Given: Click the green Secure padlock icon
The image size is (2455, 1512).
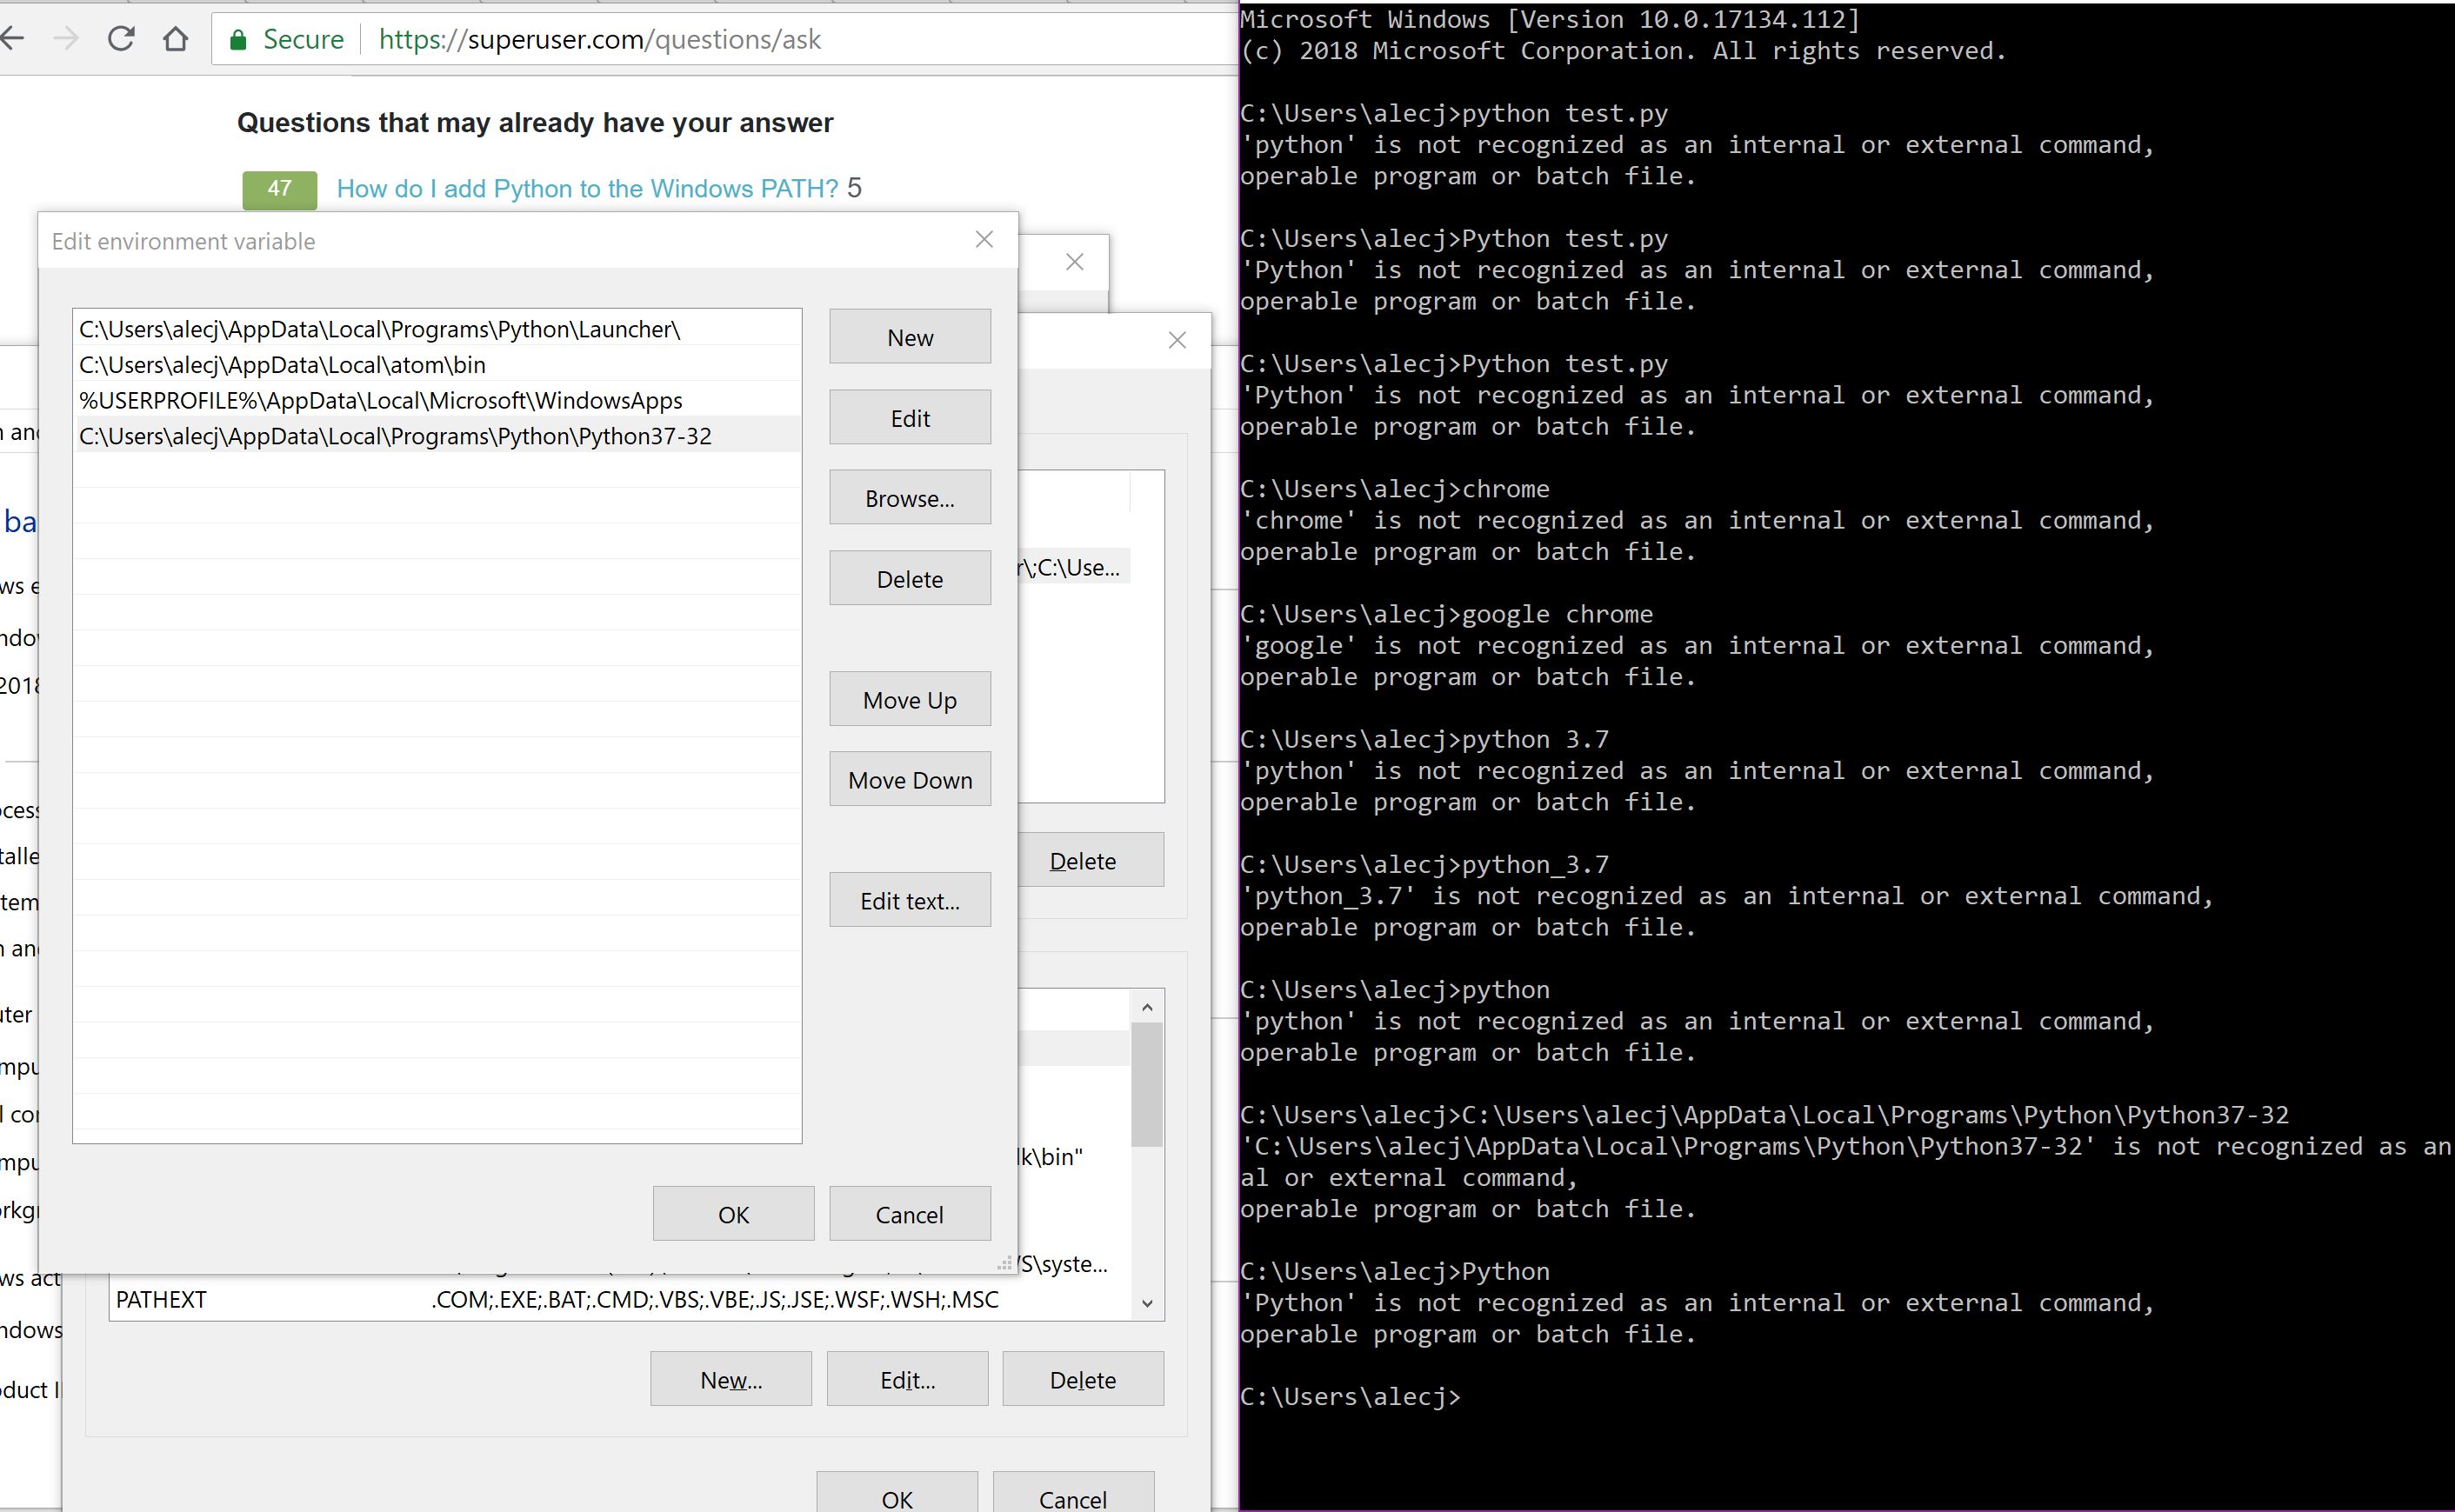Looking at the screenshot, I should click(240, 39).
